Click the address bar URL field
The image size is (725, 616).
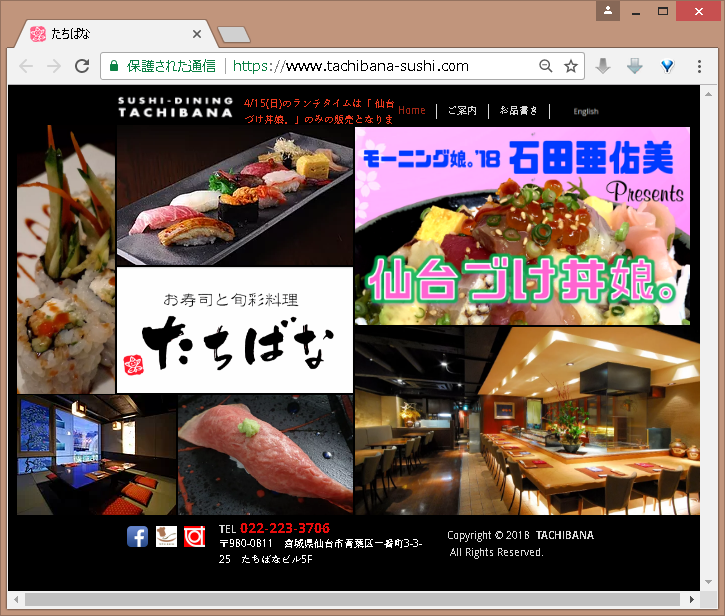pos(342,66)
